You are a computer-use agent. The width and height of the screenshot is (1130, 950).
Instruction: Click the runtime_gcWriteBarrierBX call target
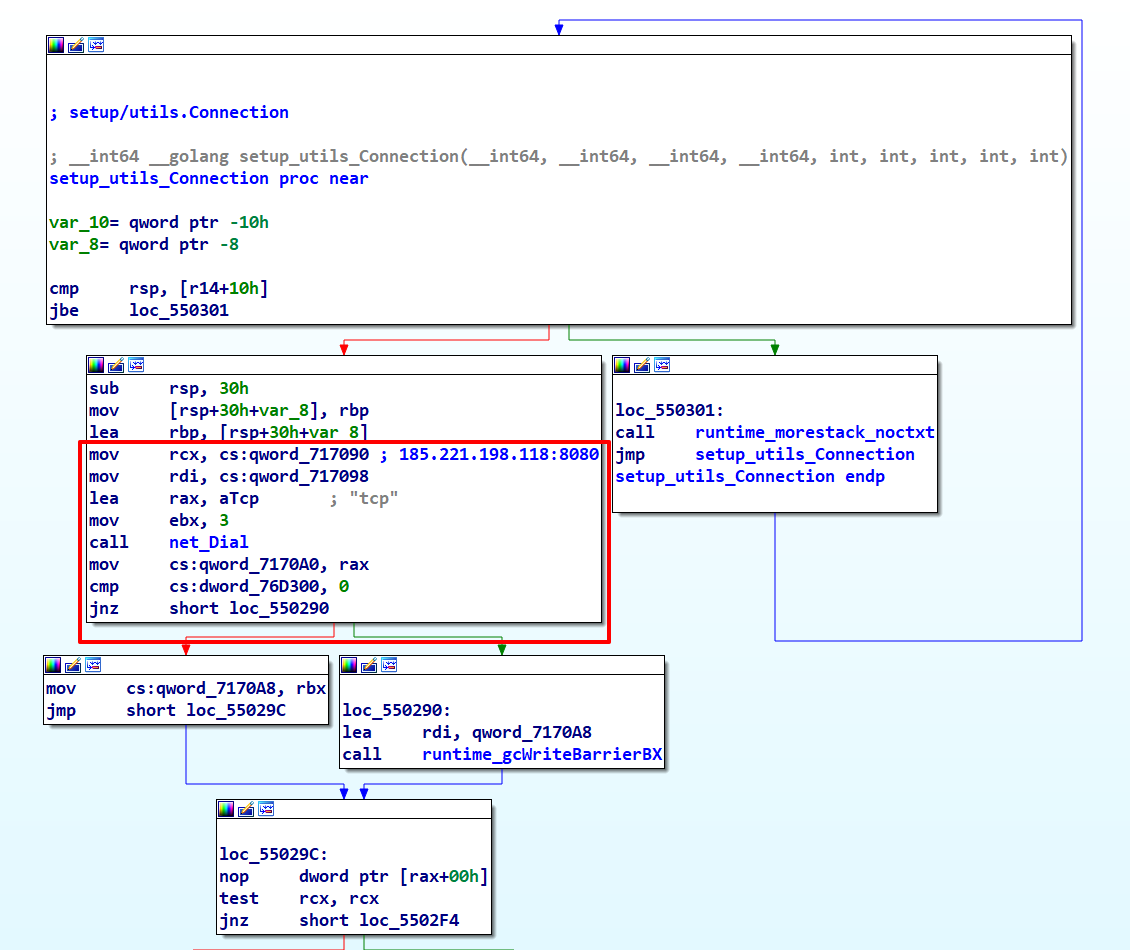click(541, 754)
